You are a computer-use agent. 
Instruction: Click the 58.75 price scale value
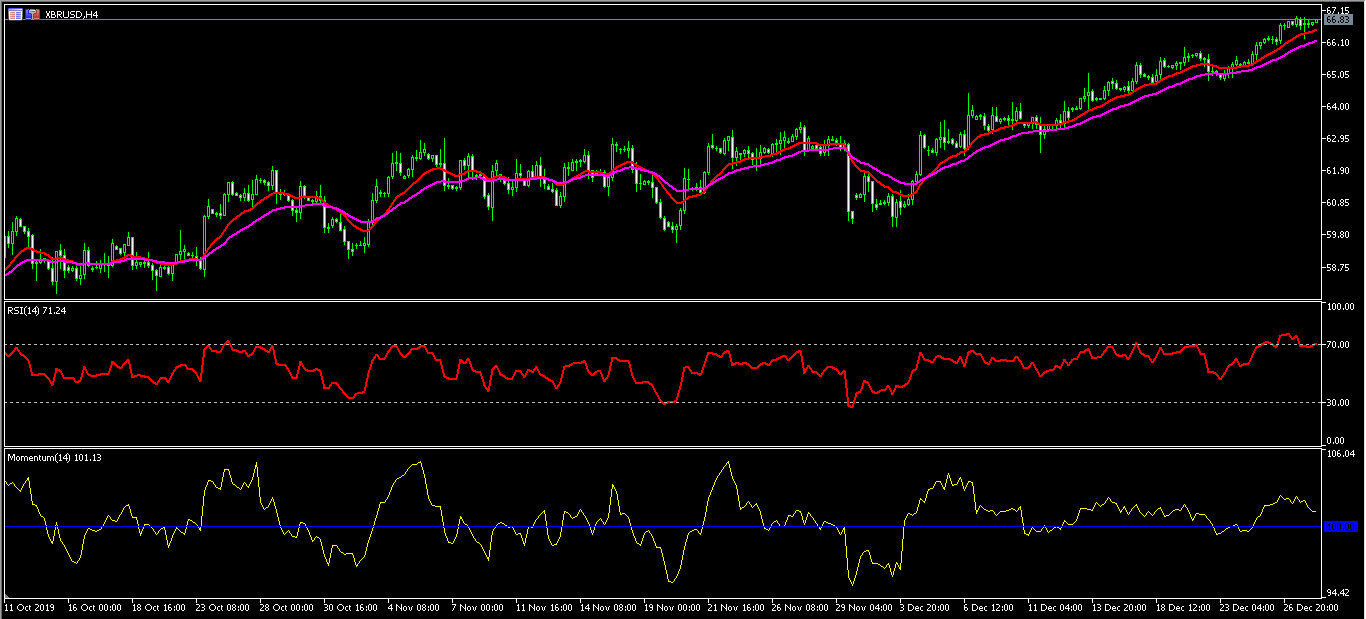coord(1337,267)
